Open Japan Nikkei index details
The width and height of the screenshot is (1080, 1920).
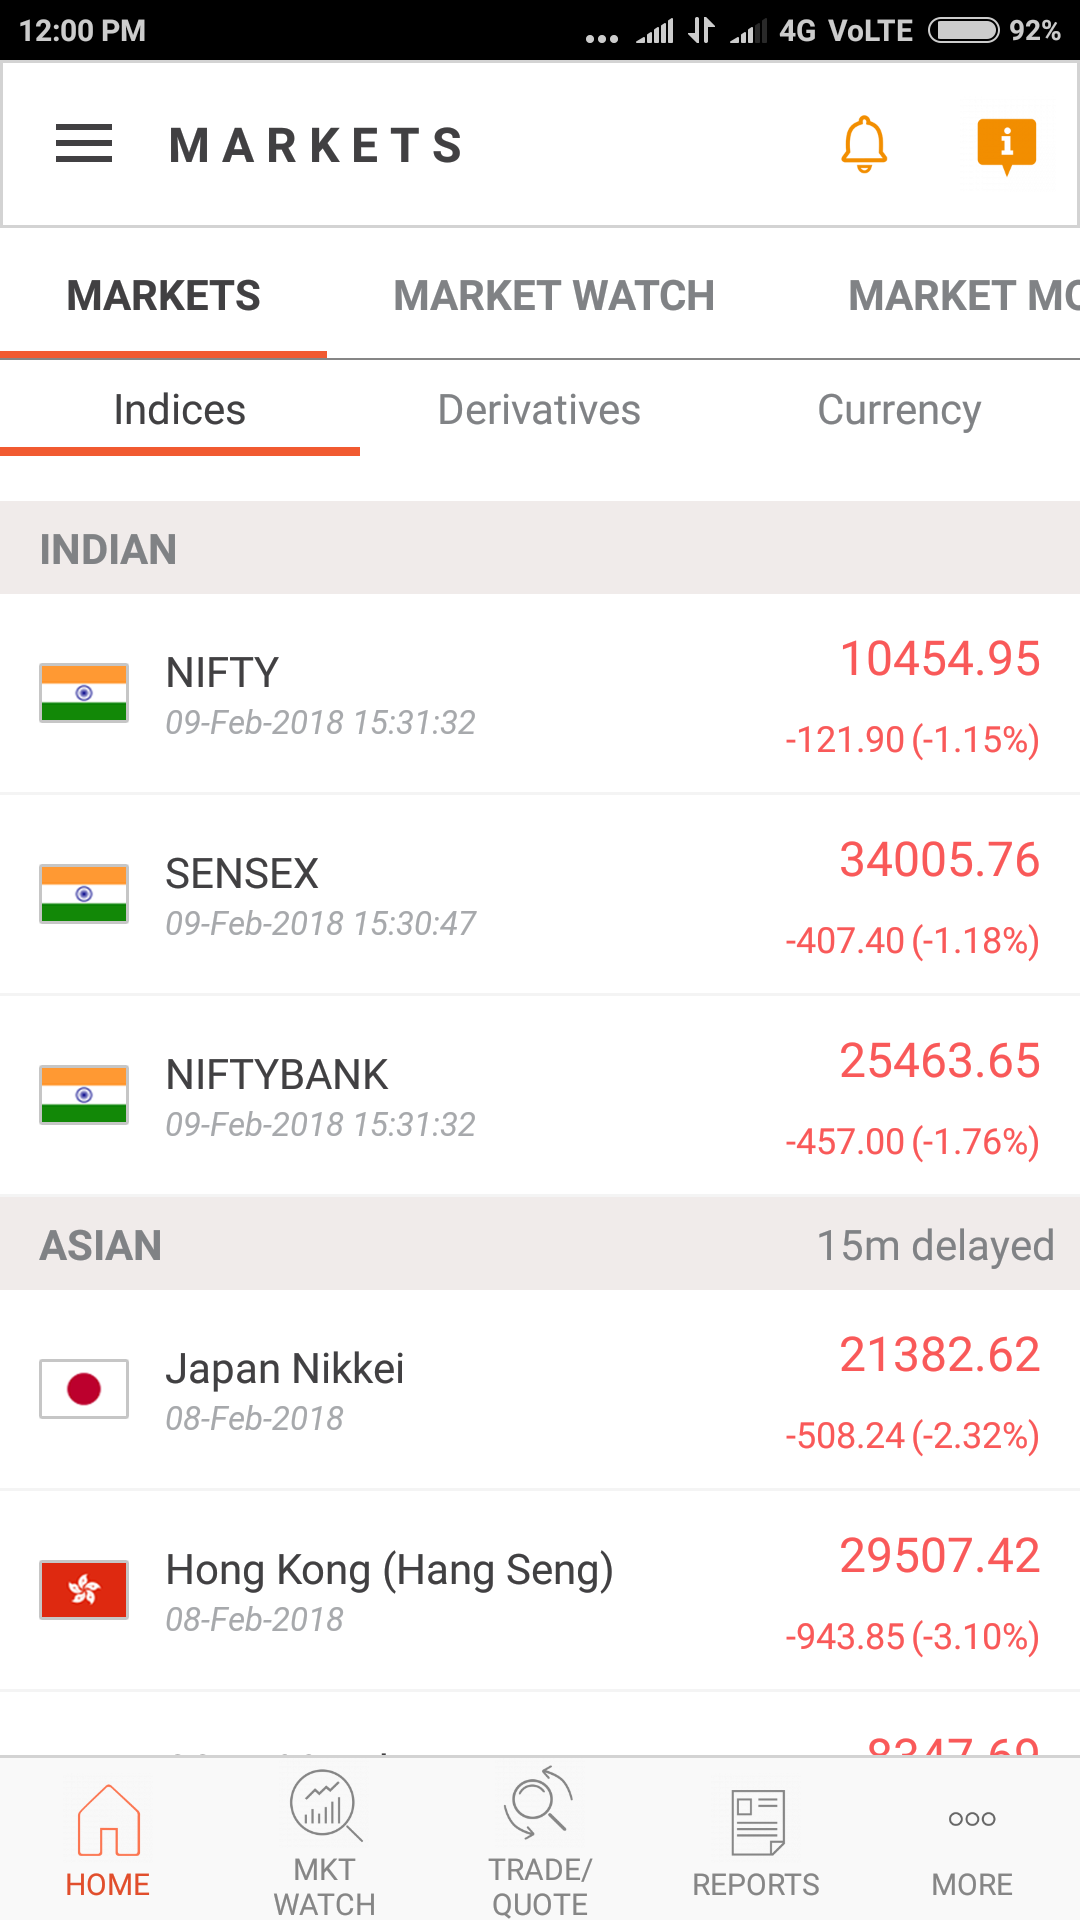[540, 1390]
